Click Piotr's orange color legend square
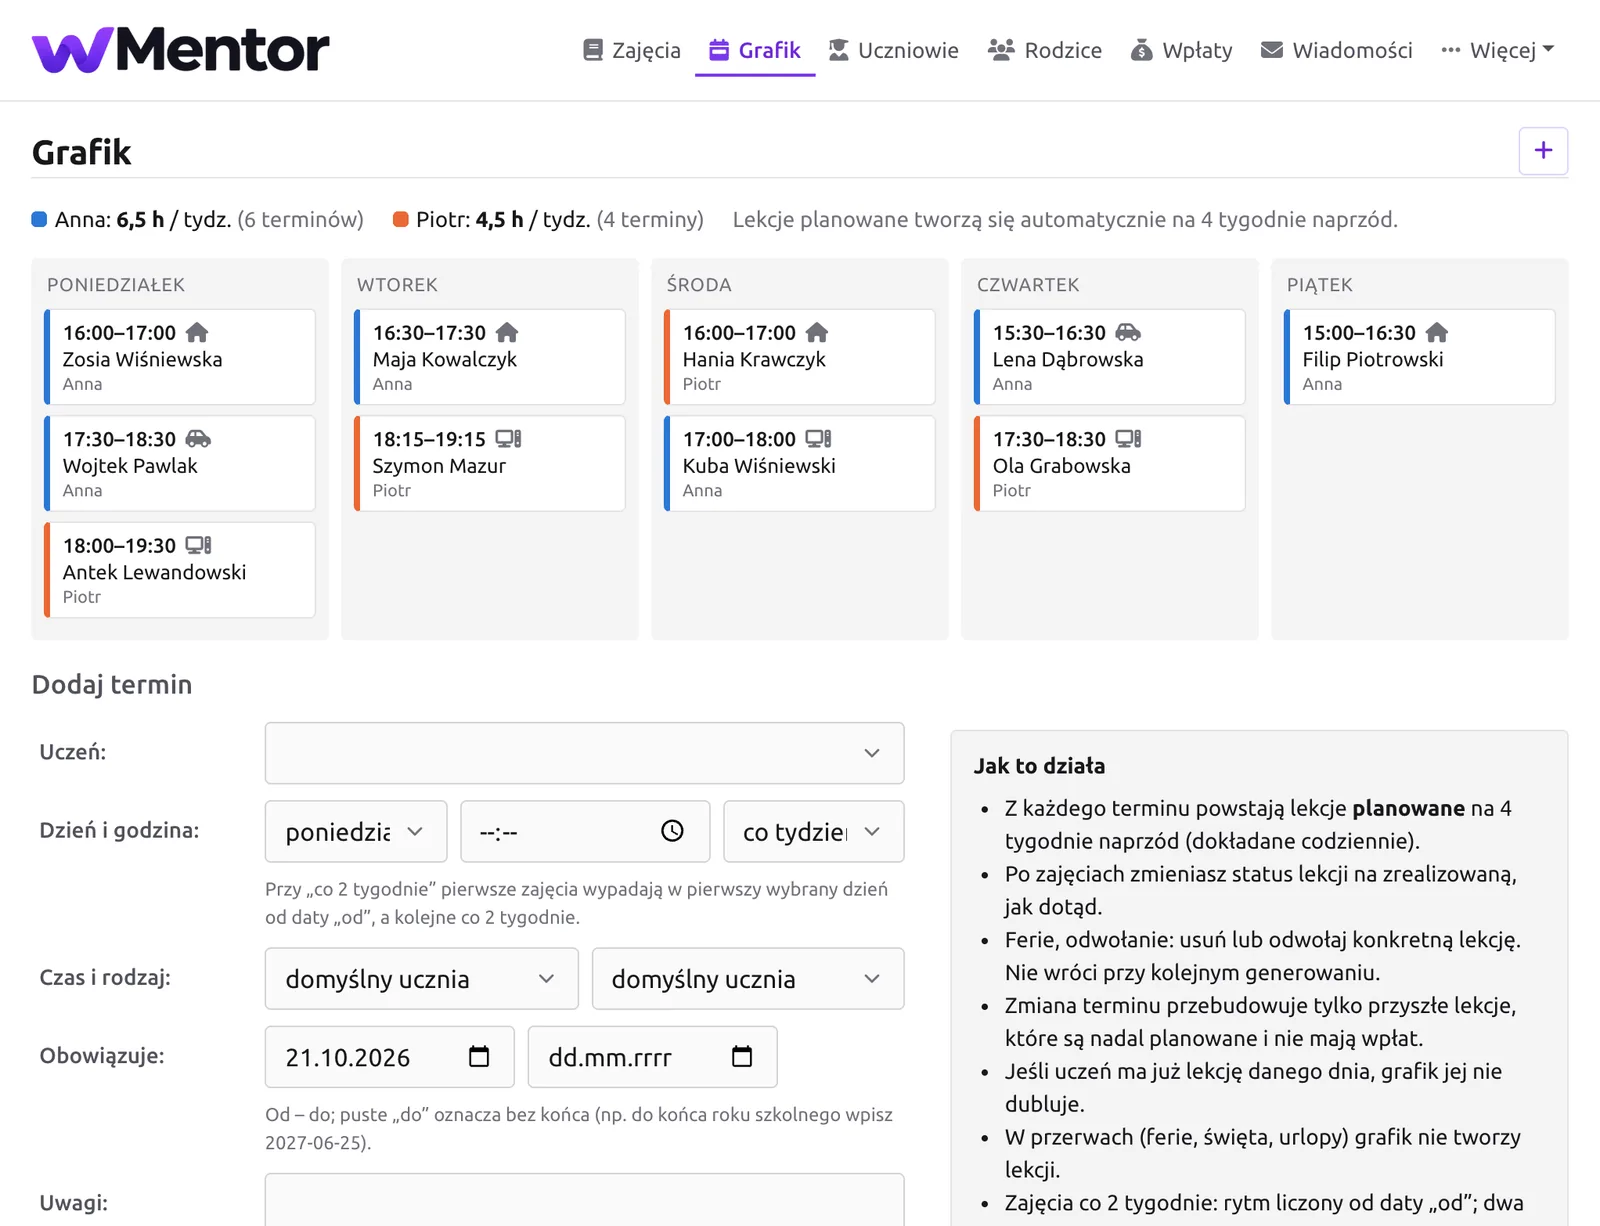Image resolution: width=1600 pixels, height=1226 pixels. 400,219
